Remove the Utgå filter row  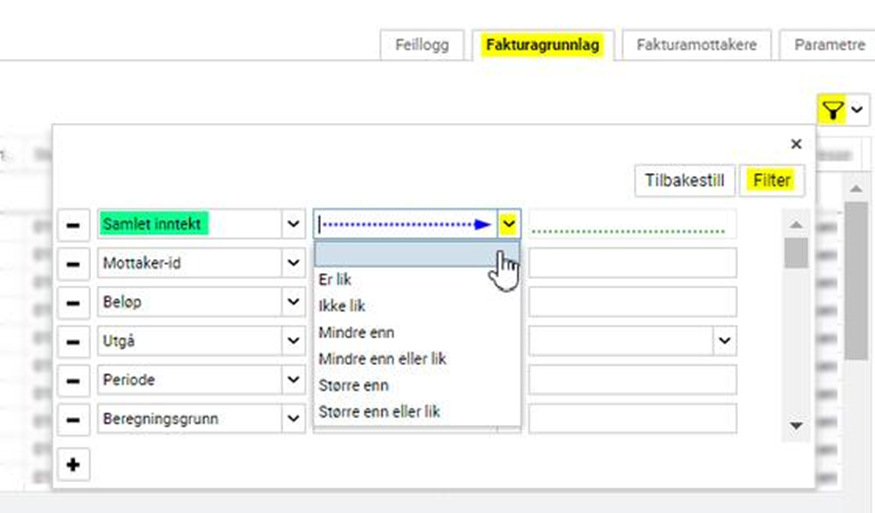73,342
